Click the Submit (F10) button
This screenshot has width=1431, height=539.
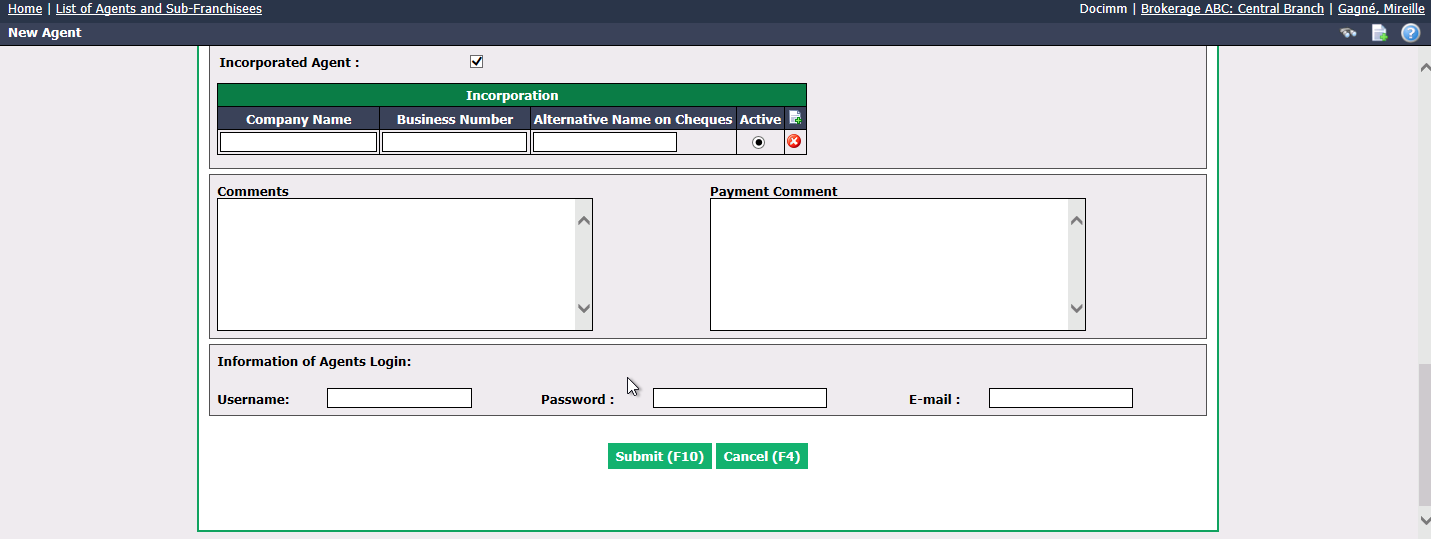660,456
